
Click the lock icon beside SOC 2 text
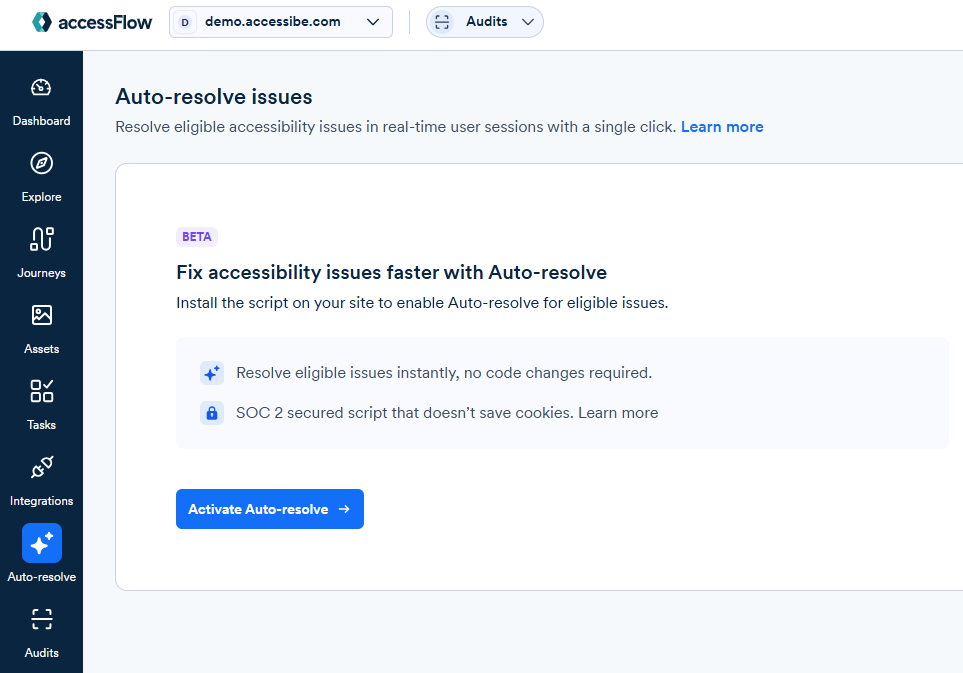pos(212,413)
